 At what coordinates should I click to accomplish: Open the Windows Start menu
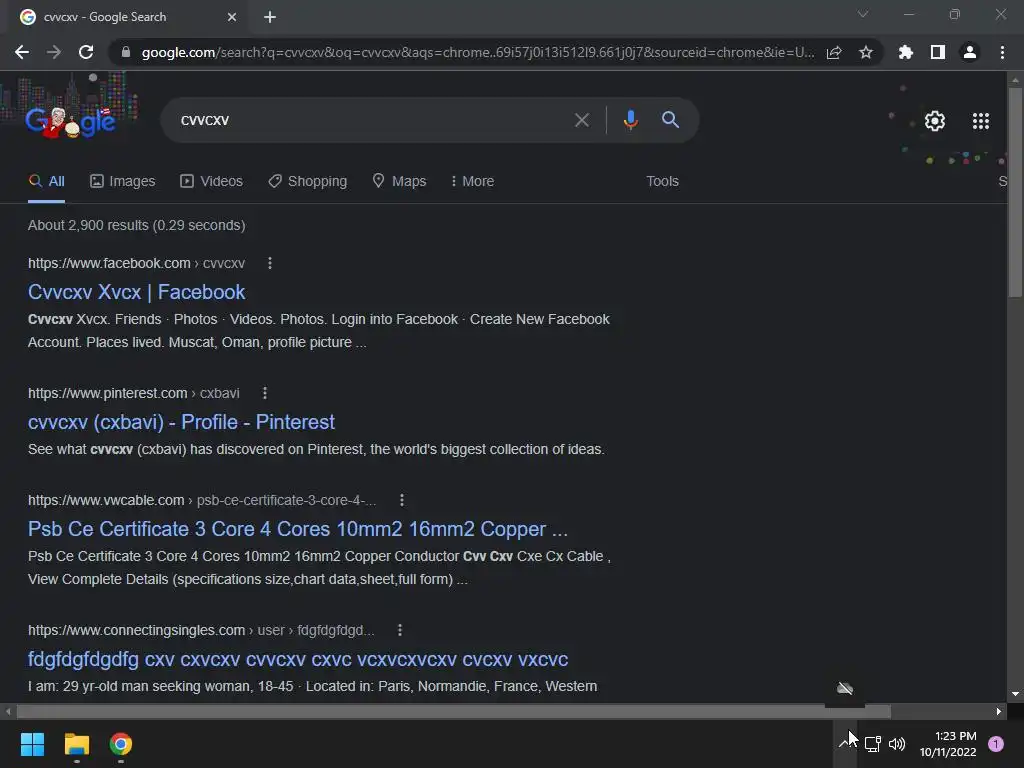click(32, 744)
